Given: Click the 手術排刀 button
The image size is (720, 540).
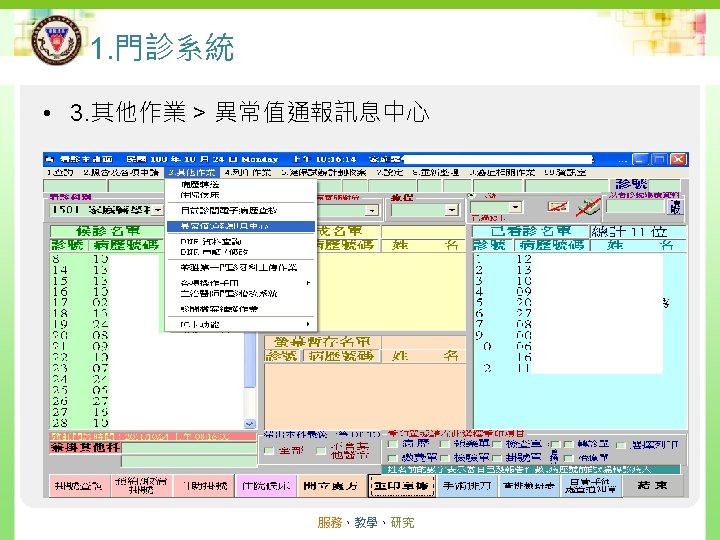Looking at the screenshot, I should 467,485.
